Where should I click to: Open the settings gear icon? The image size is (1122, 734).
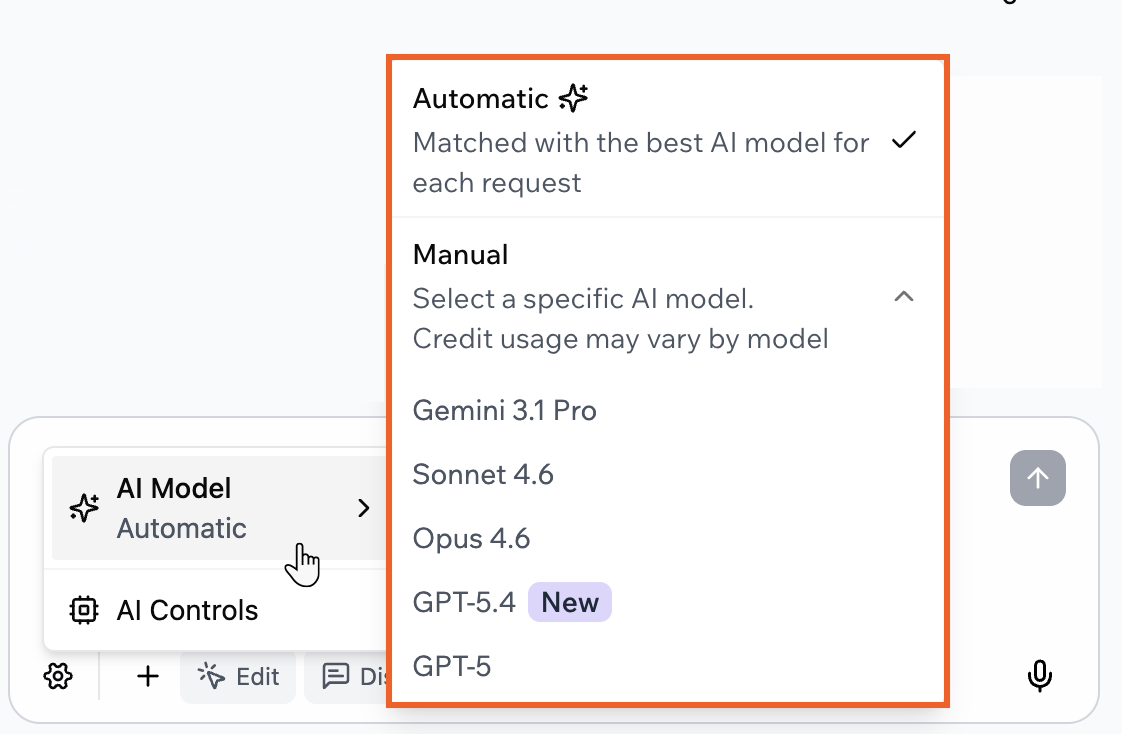pos(58,676)
